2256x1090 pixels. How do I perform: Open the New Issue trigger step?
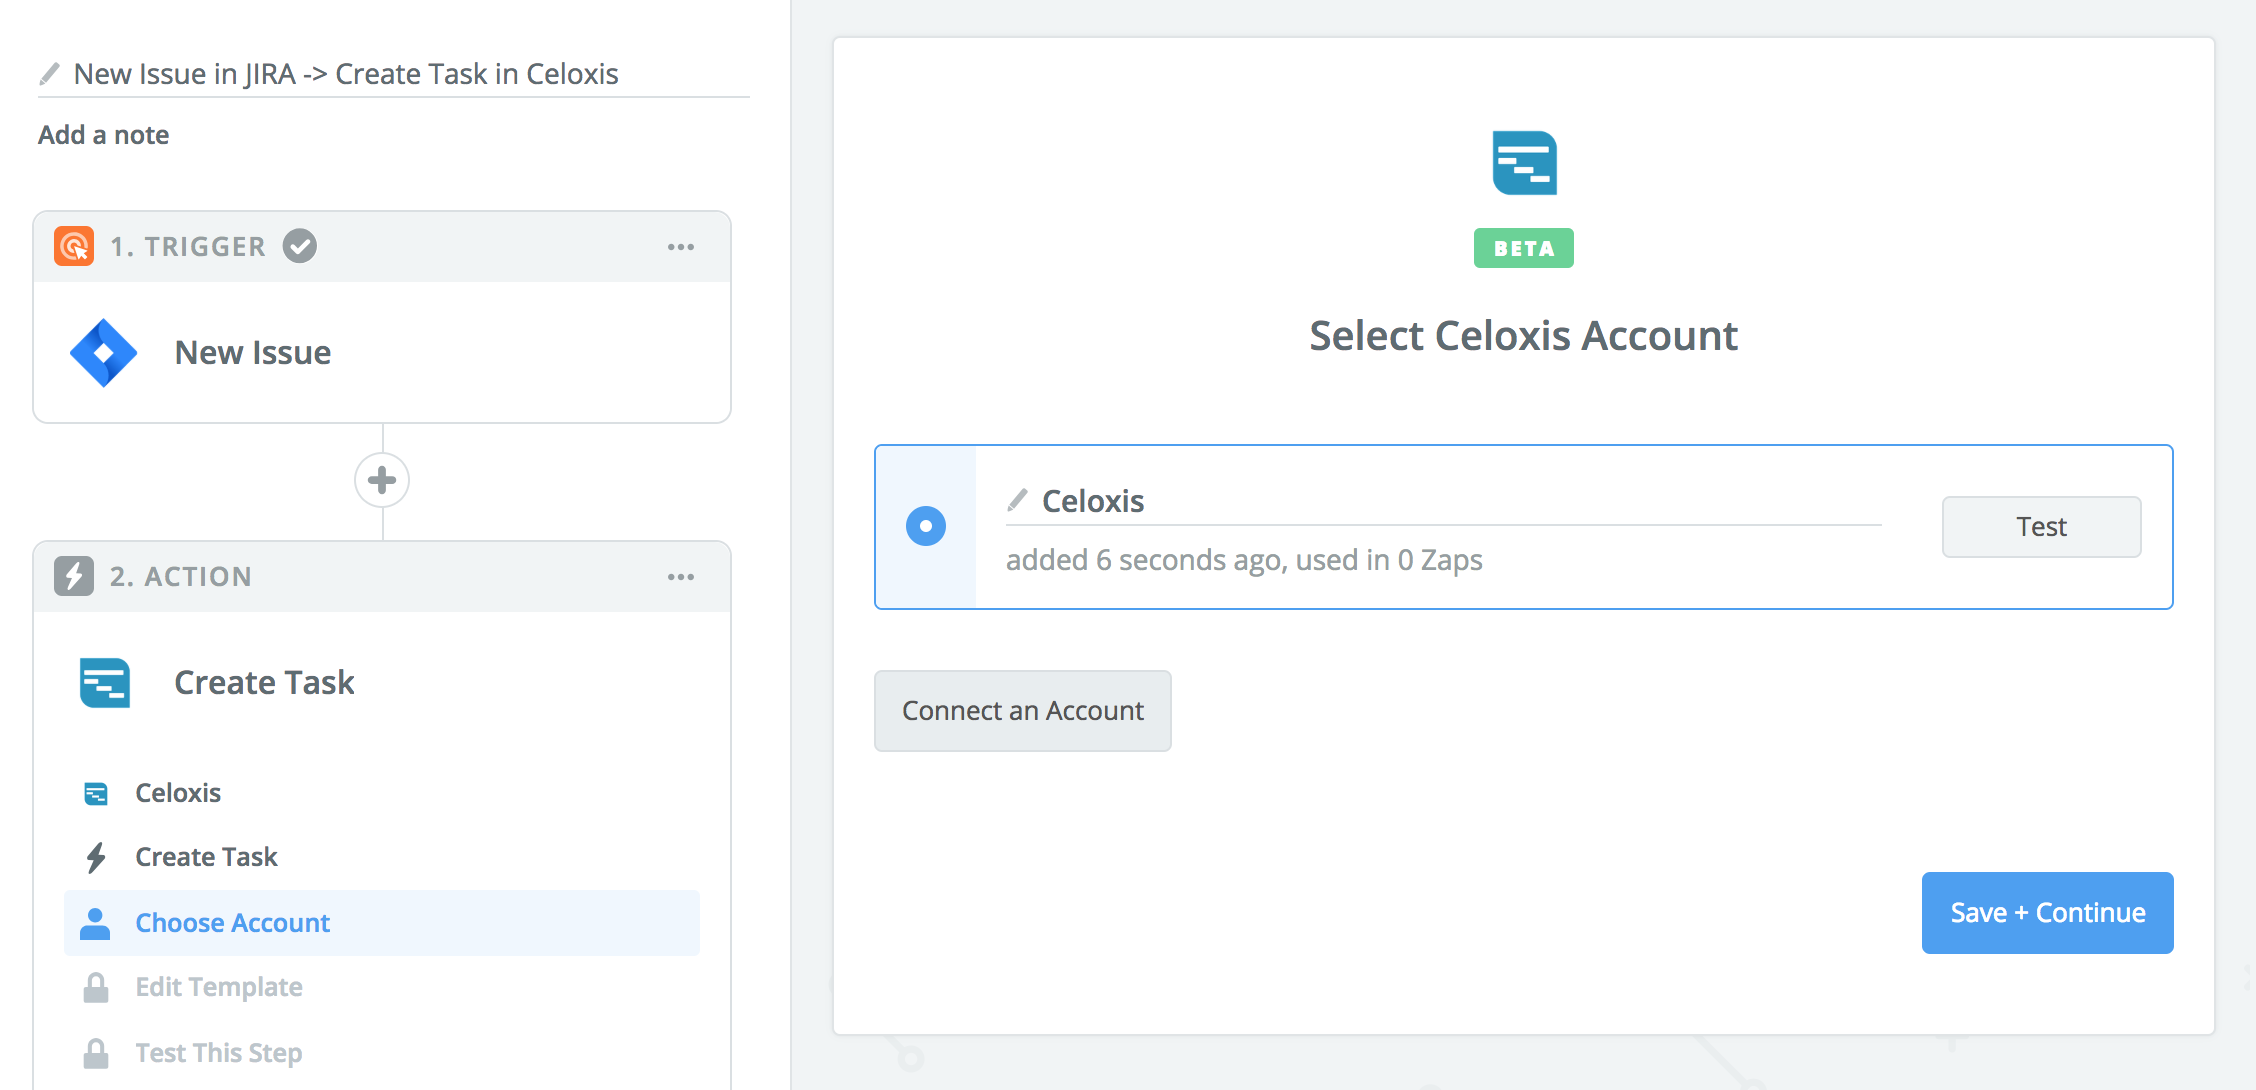[x=253, y=353]
